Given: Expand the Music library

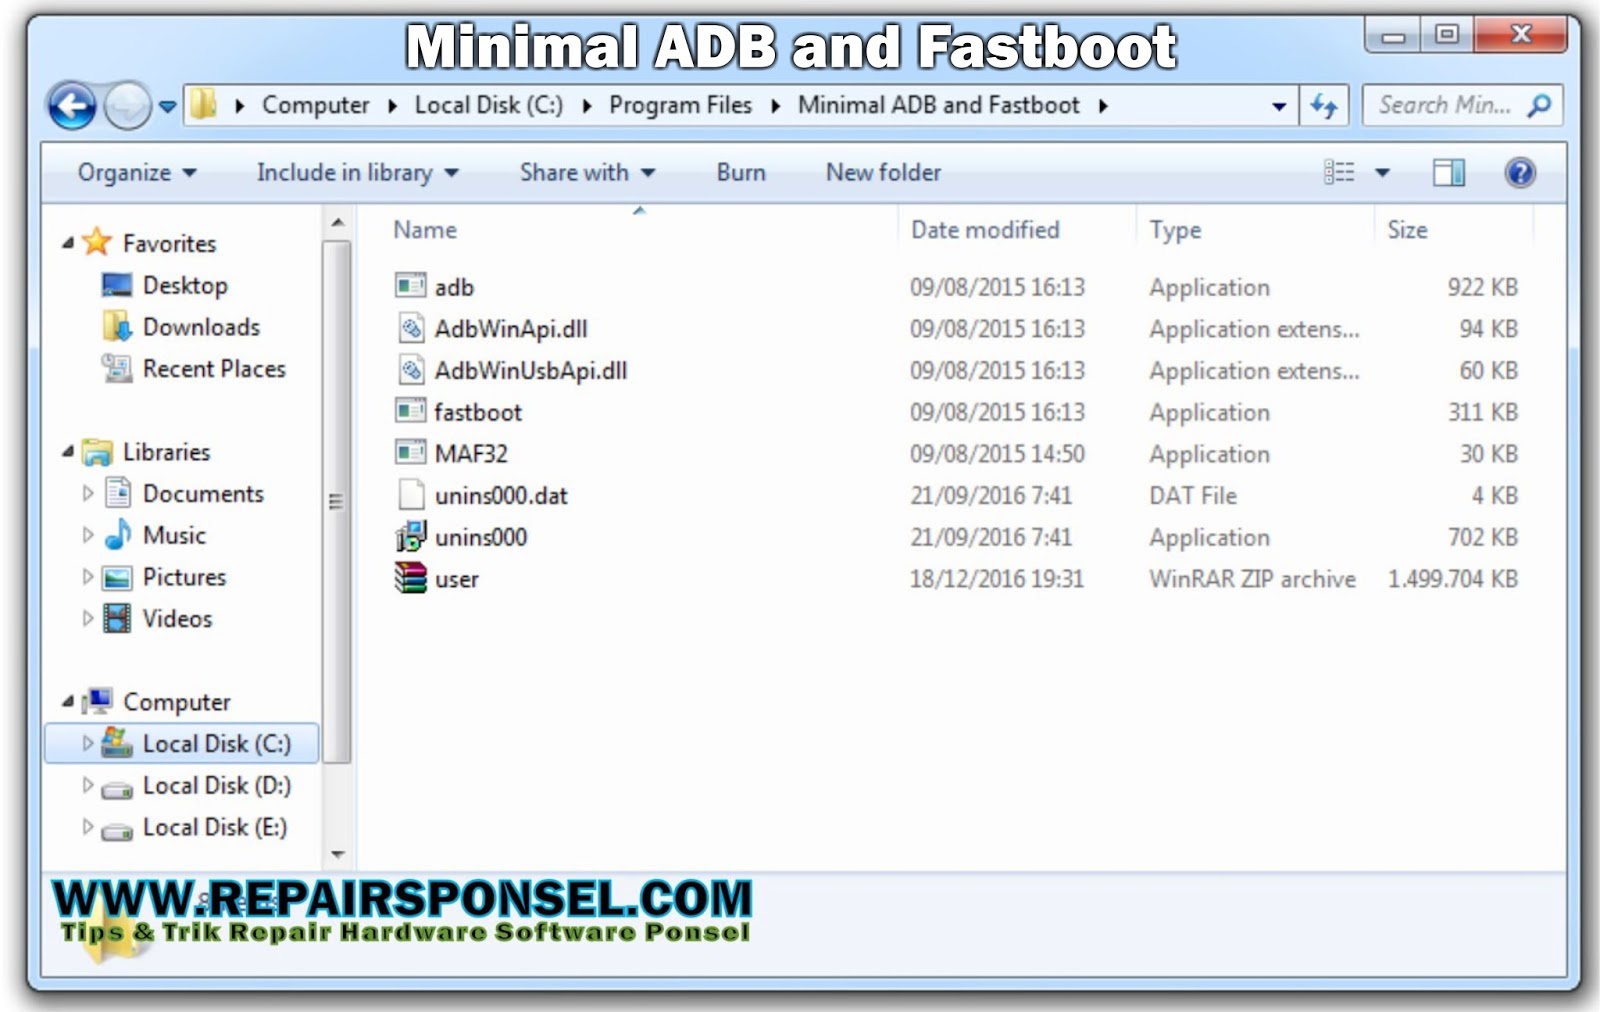Looking at the screenshot, I should pos(88,535).
